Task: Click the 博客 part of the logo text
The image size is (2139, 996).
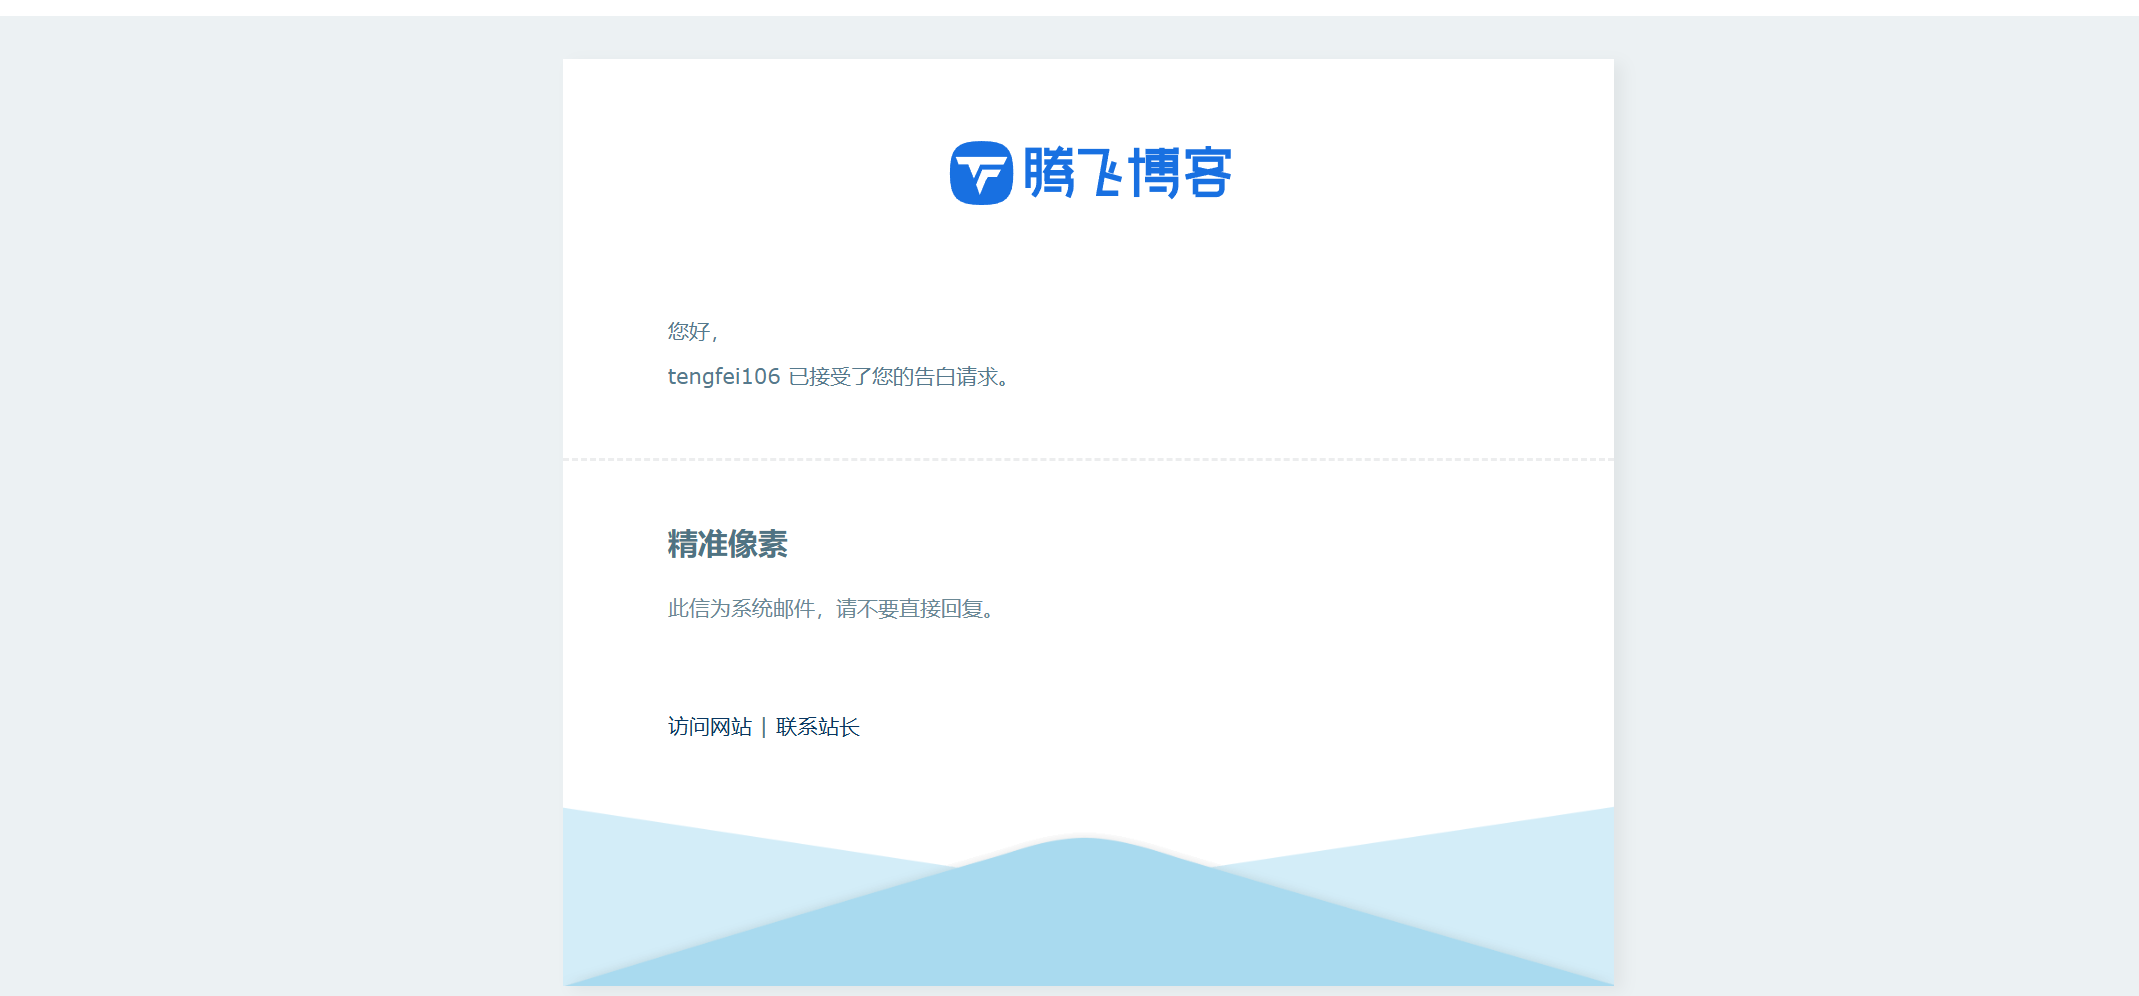Action: [x=1185, y=172]
